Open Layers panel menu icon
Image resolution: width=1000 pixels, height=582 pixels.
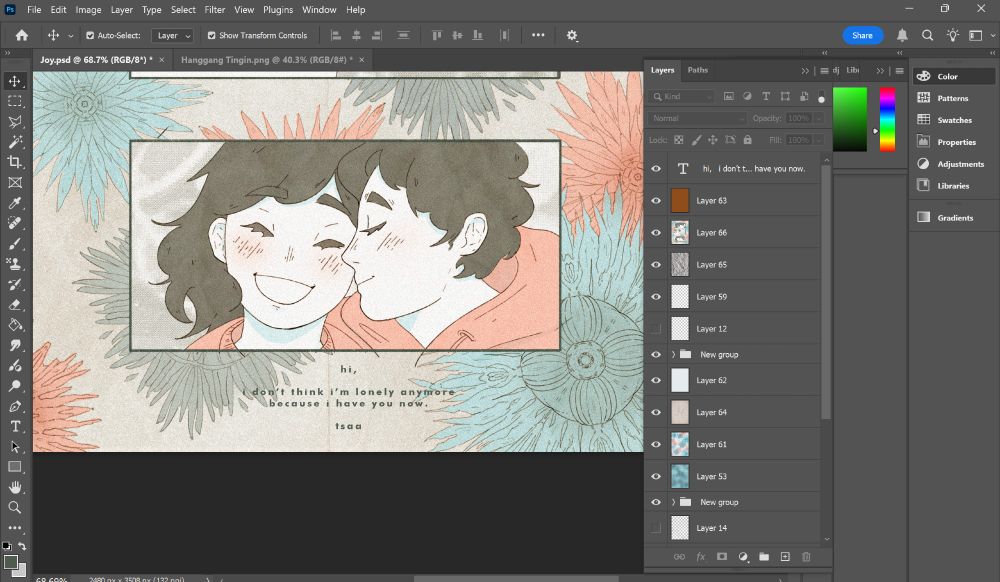824,71
